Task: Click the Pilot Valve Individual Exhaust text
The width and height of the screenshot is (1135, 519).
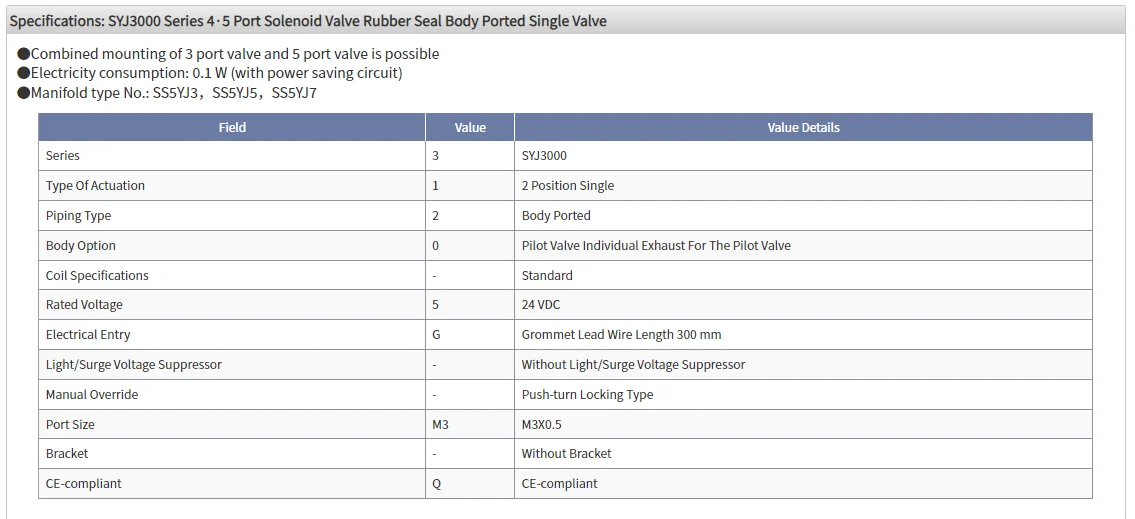Action: pos(656,246)
